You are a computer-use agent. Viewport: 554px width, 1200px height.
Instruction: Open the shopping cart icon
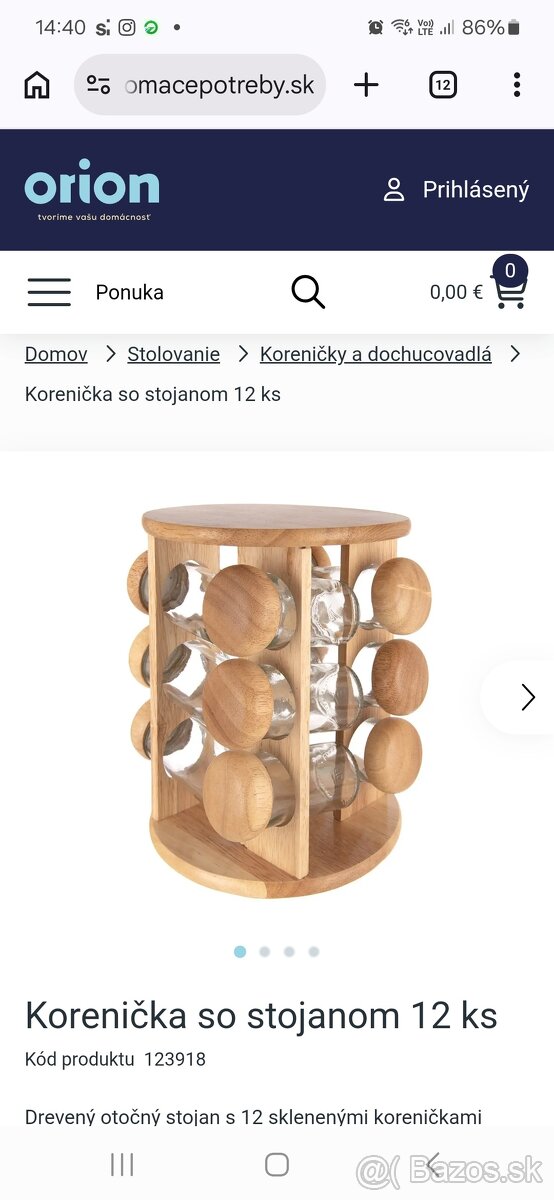pos(510,290)
